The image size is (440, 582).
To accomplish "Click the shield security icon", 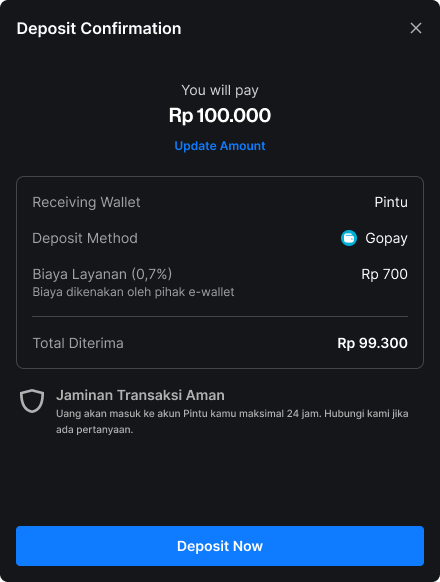I will (32, 401).
